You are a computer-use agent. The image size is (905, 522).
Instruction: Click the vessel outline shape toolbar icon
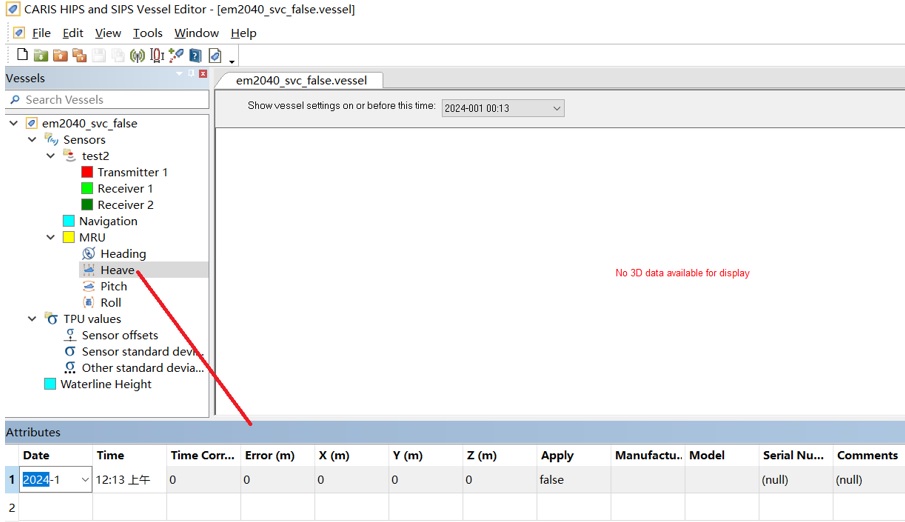coord(157,55)
